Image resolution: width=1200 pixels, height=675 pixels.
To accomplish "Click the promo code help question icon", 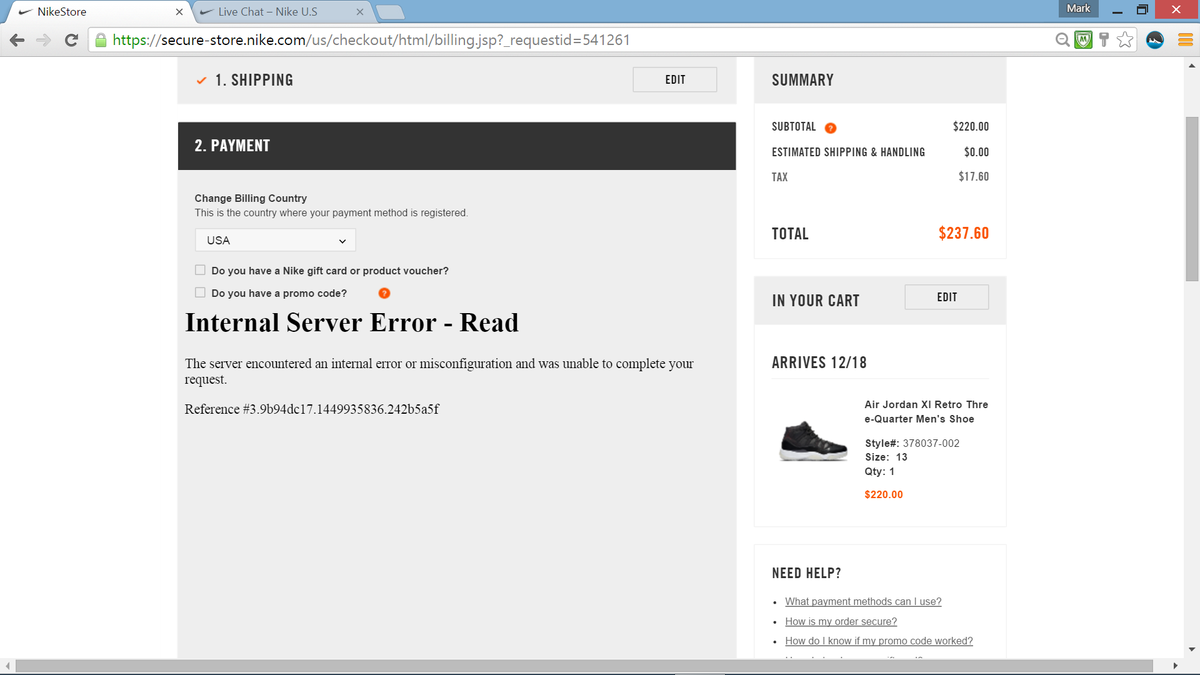I will tap(383, 293).
